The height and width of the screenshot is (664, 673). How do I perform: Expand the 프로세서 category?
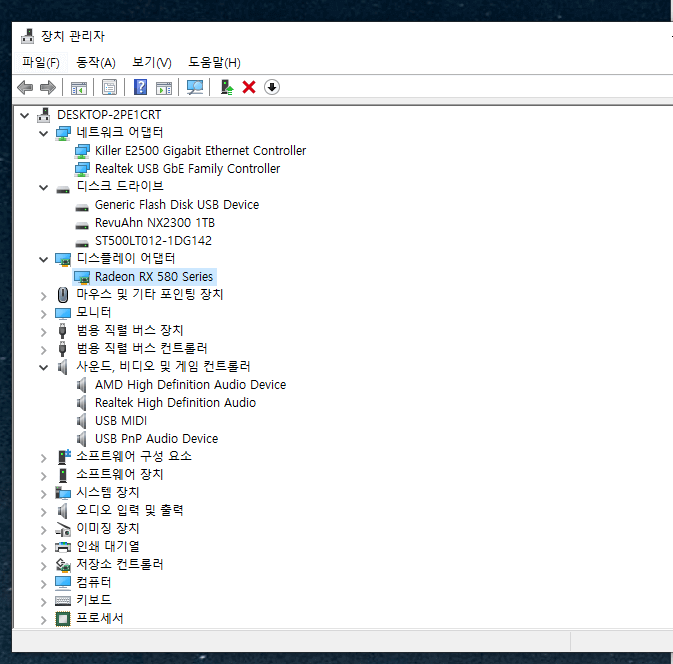tap(43, 620)
